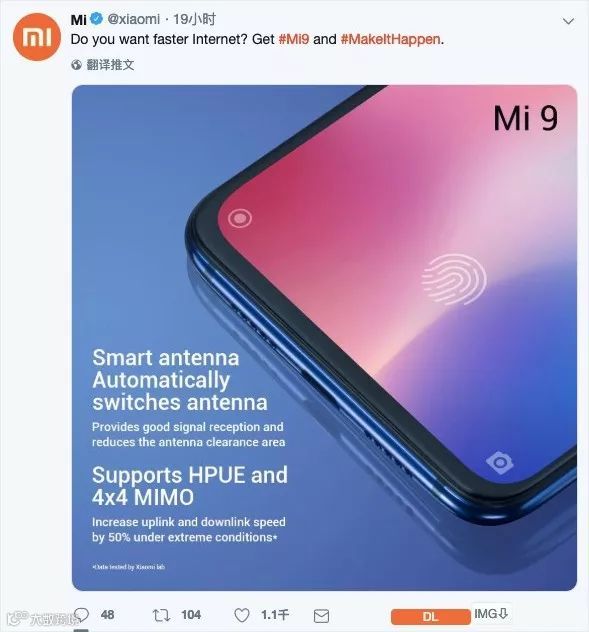The width and height of the screenshot is (589, 632).
Task: Click the reply speech bubble icon
Action: pyautogui.click(x=81, y=615)
